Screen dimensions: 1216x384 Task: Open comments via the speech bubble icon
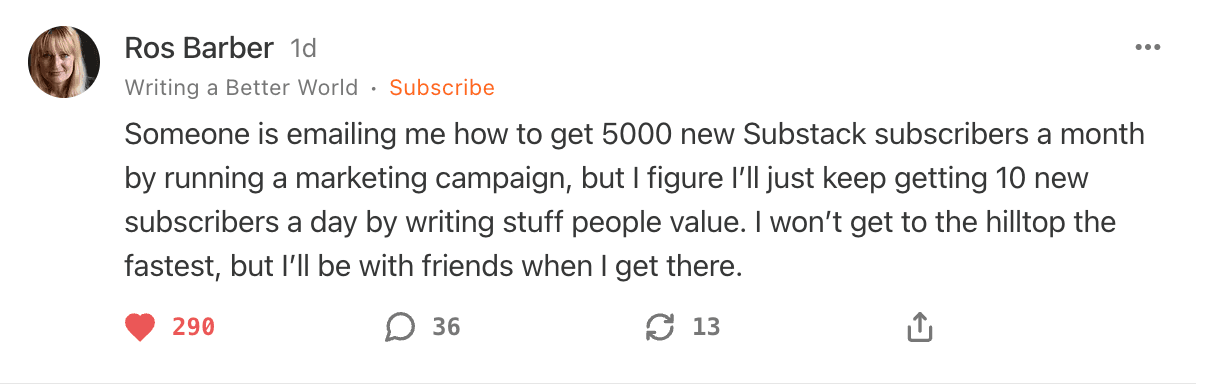point(400,326)
